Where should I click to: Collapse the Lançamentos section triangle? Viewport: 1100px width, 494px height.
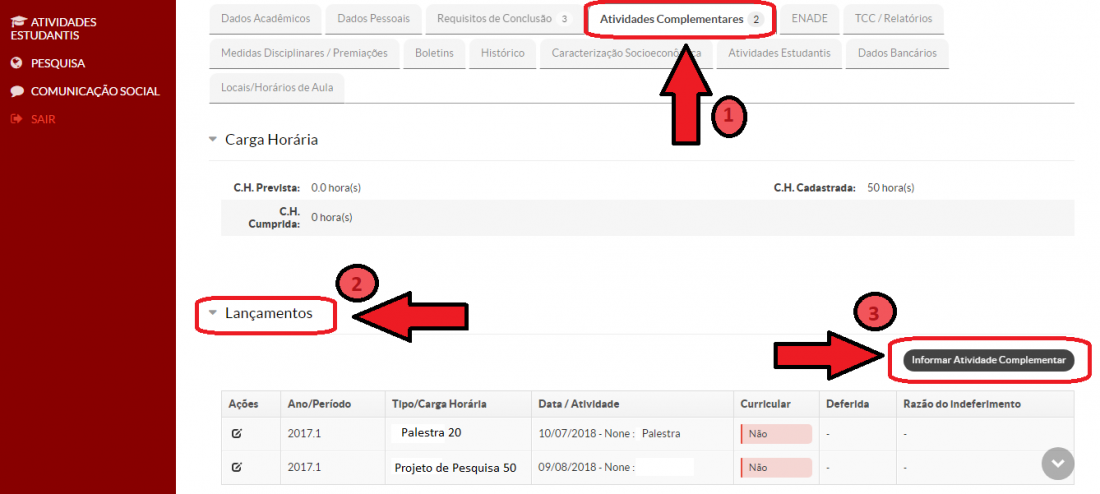coord(213,314)
